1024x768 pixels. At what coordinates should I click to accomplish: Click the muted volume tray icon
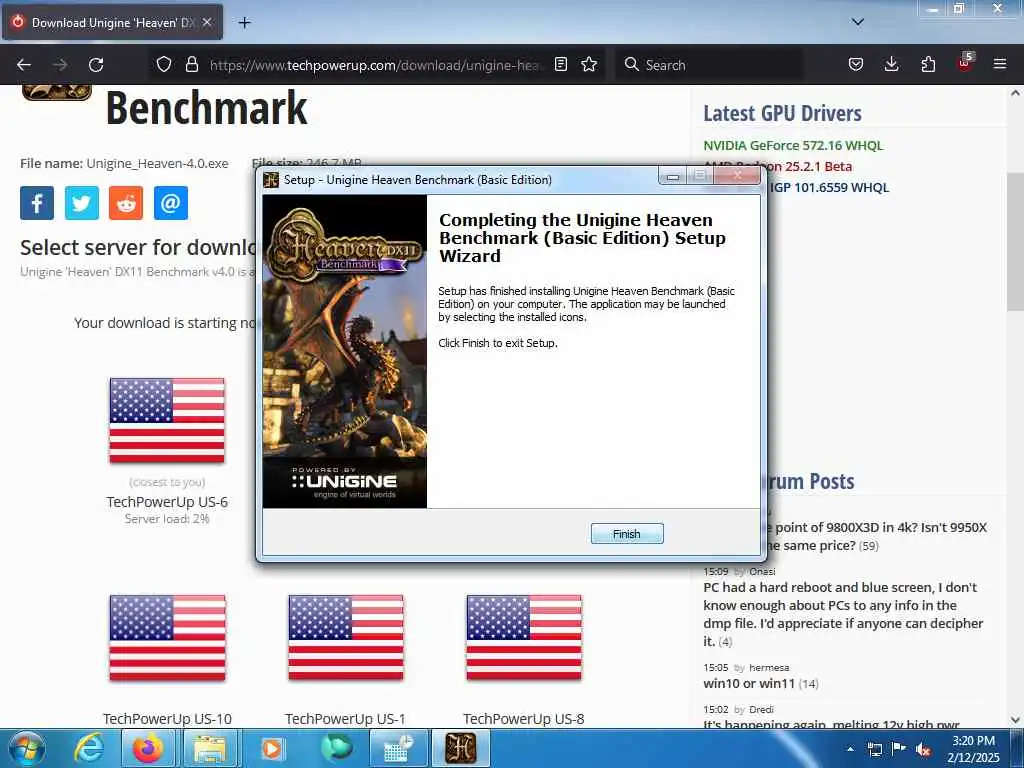tap(923, 750)
